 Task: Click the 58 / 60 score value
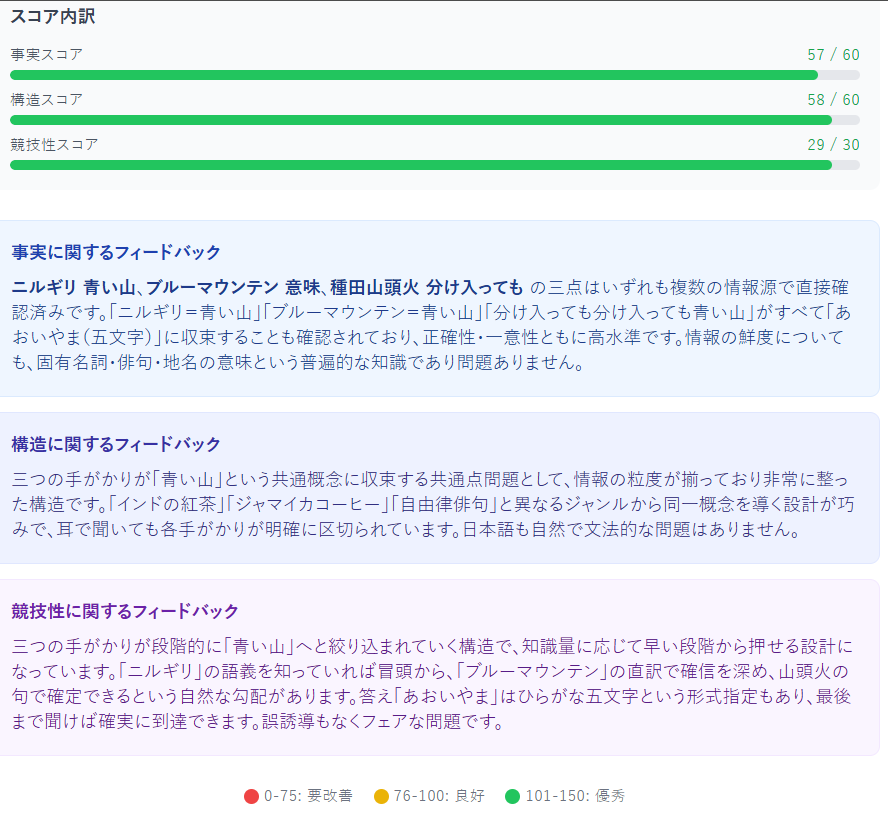click(833, 100)
